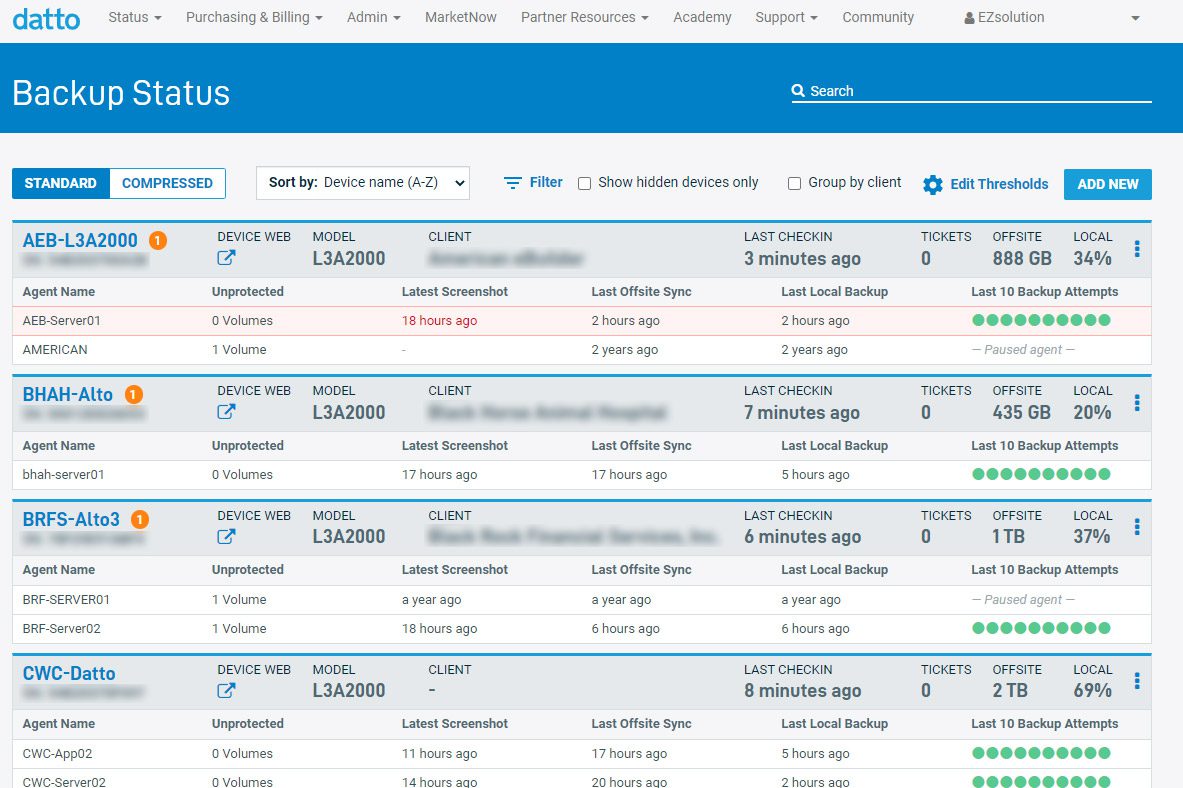Open the Sort by dropdown
Image resolution: width=1183 pixels, height=788 pixels.
(x=363, y=183)
